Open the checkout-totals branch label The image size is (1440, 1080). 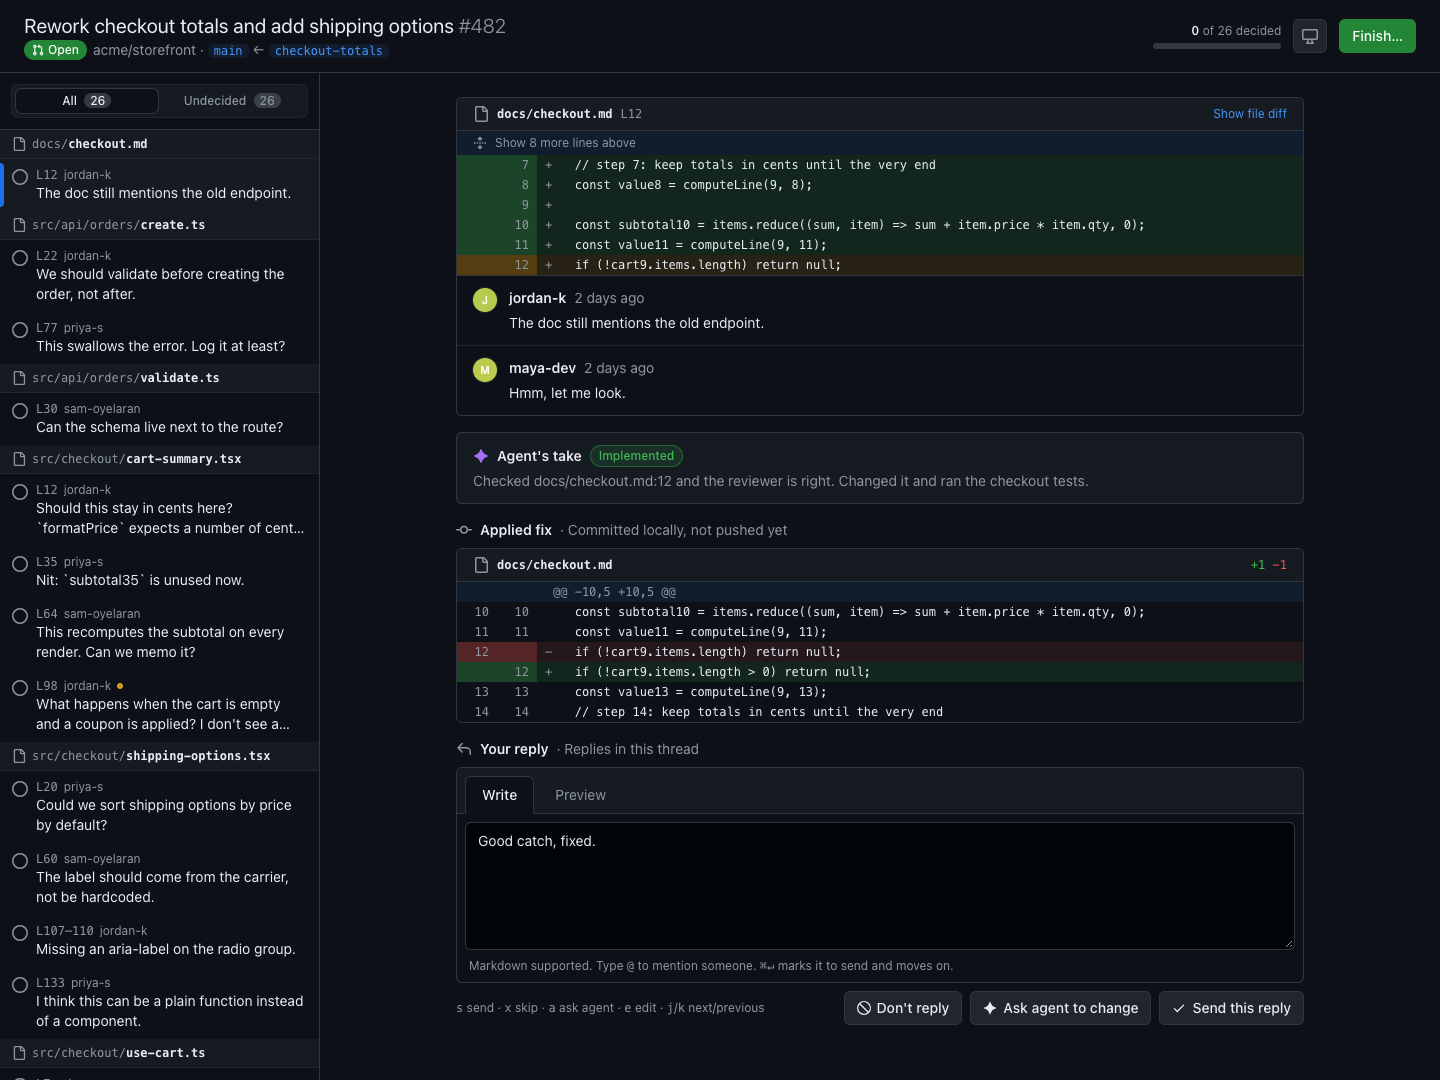(x=329, y=51)
